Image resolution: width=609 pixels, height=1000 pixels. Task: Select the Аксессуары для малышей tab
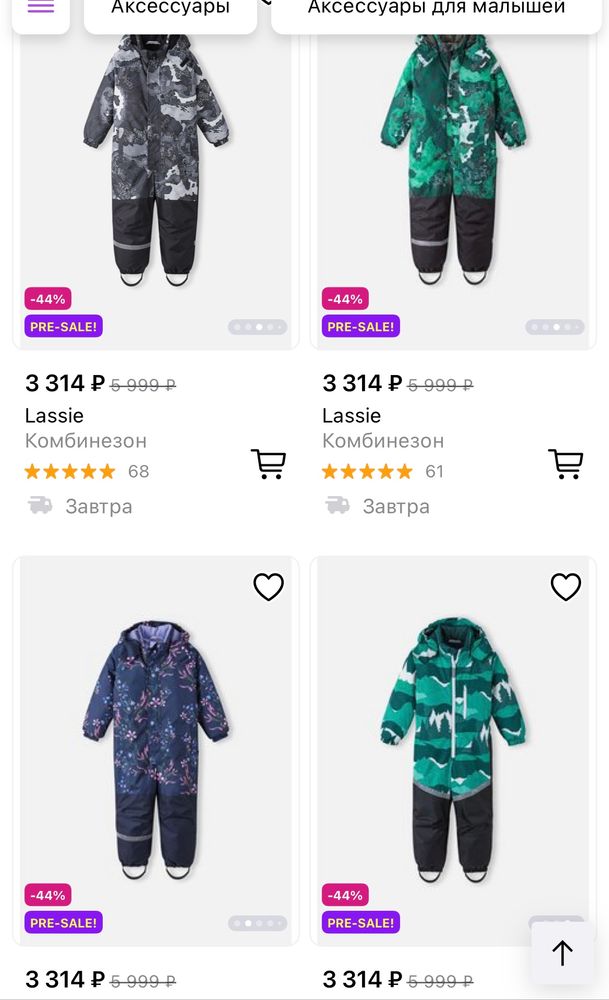click(x=436, y=10)
